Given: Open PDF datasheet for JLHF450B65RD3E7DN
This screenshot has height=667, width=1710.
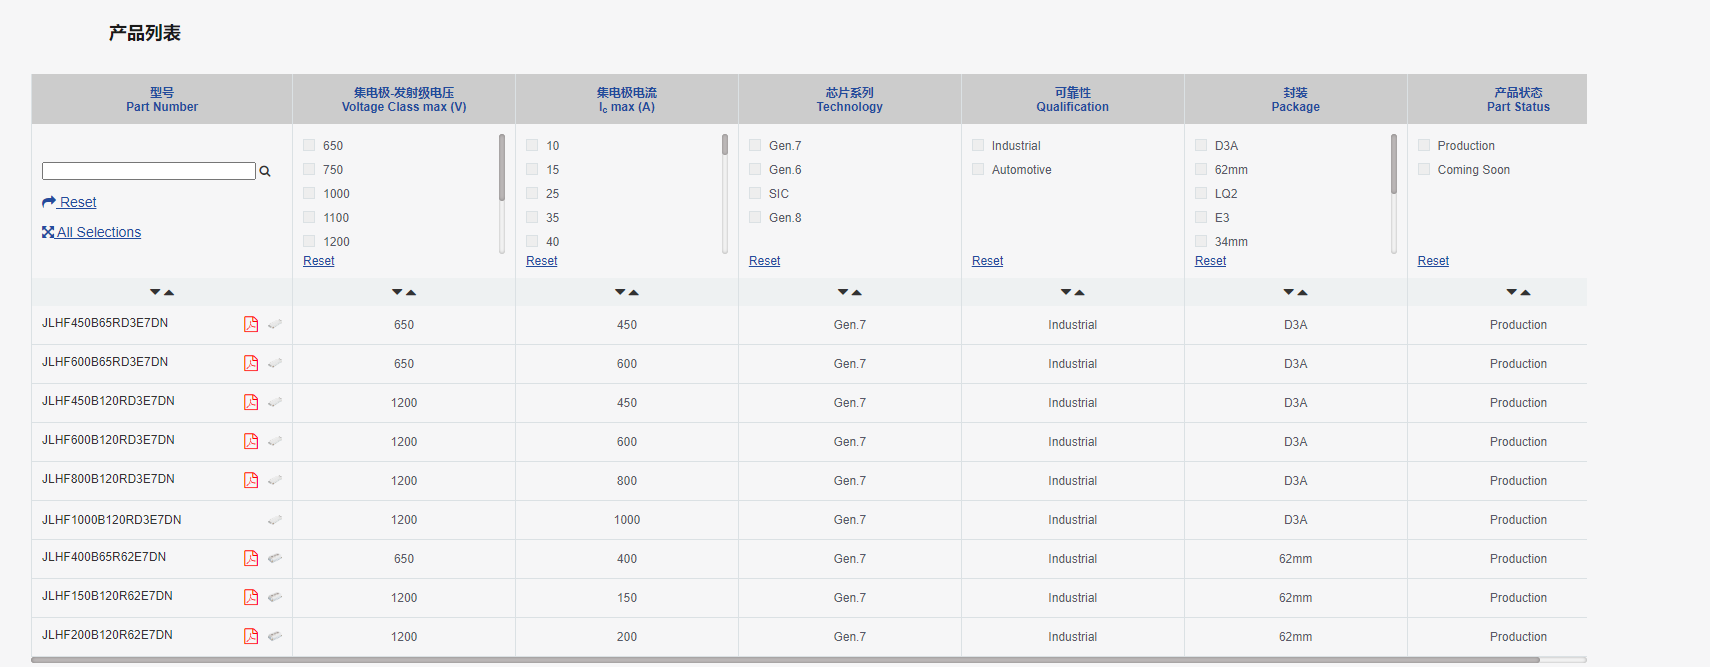Looking at the screenshot, I should pos(251,324).
